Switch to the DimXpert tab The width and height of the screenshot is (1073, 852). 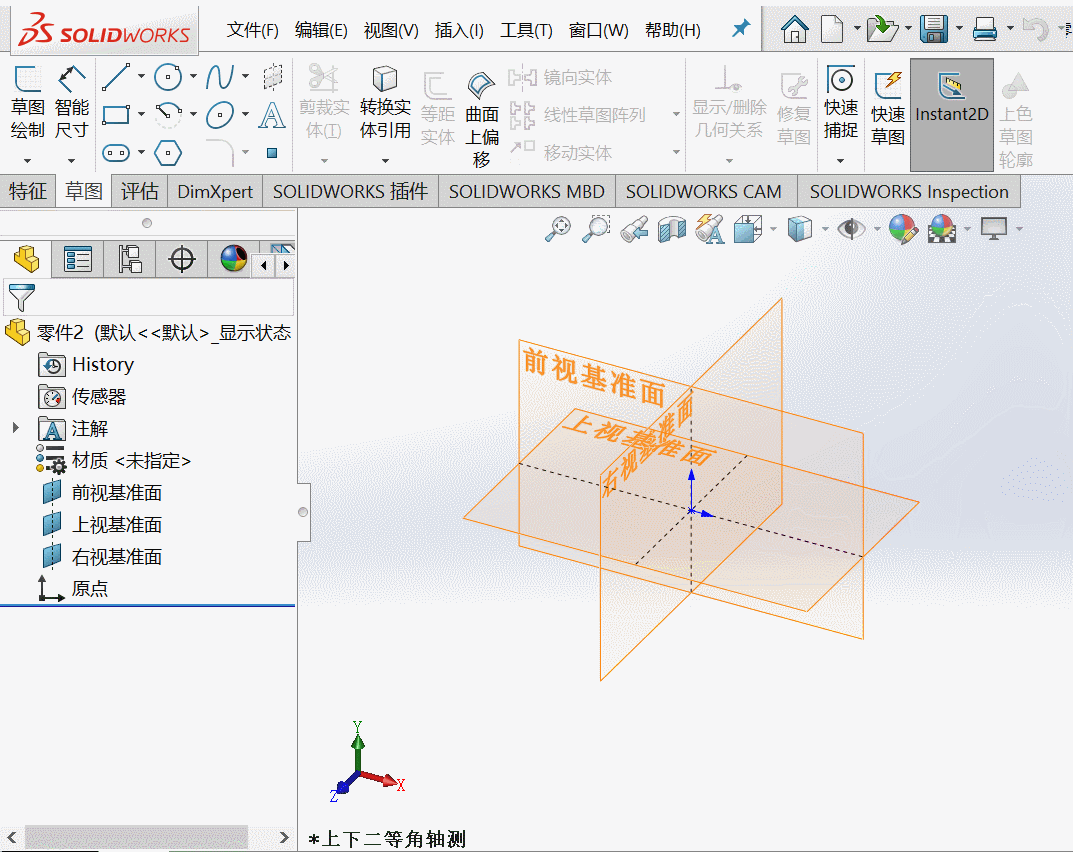click(215, 192)
